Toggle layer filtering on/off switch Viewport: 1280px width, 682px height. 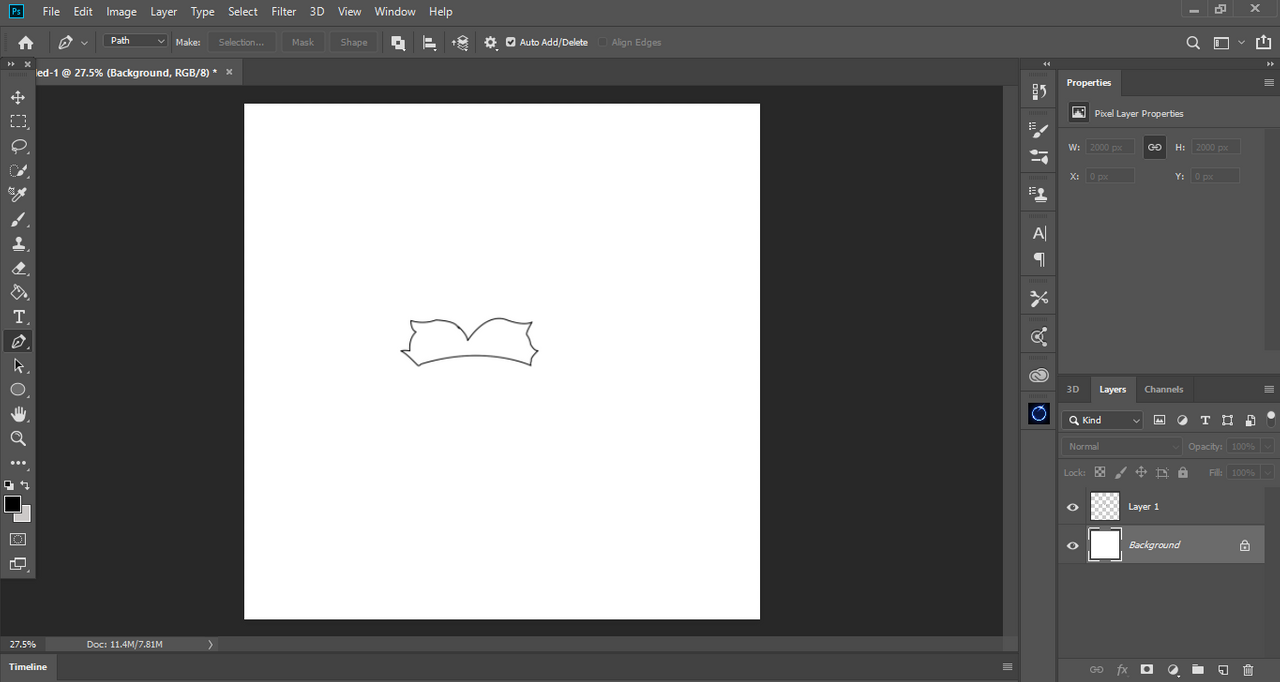tap(1271, 417)
